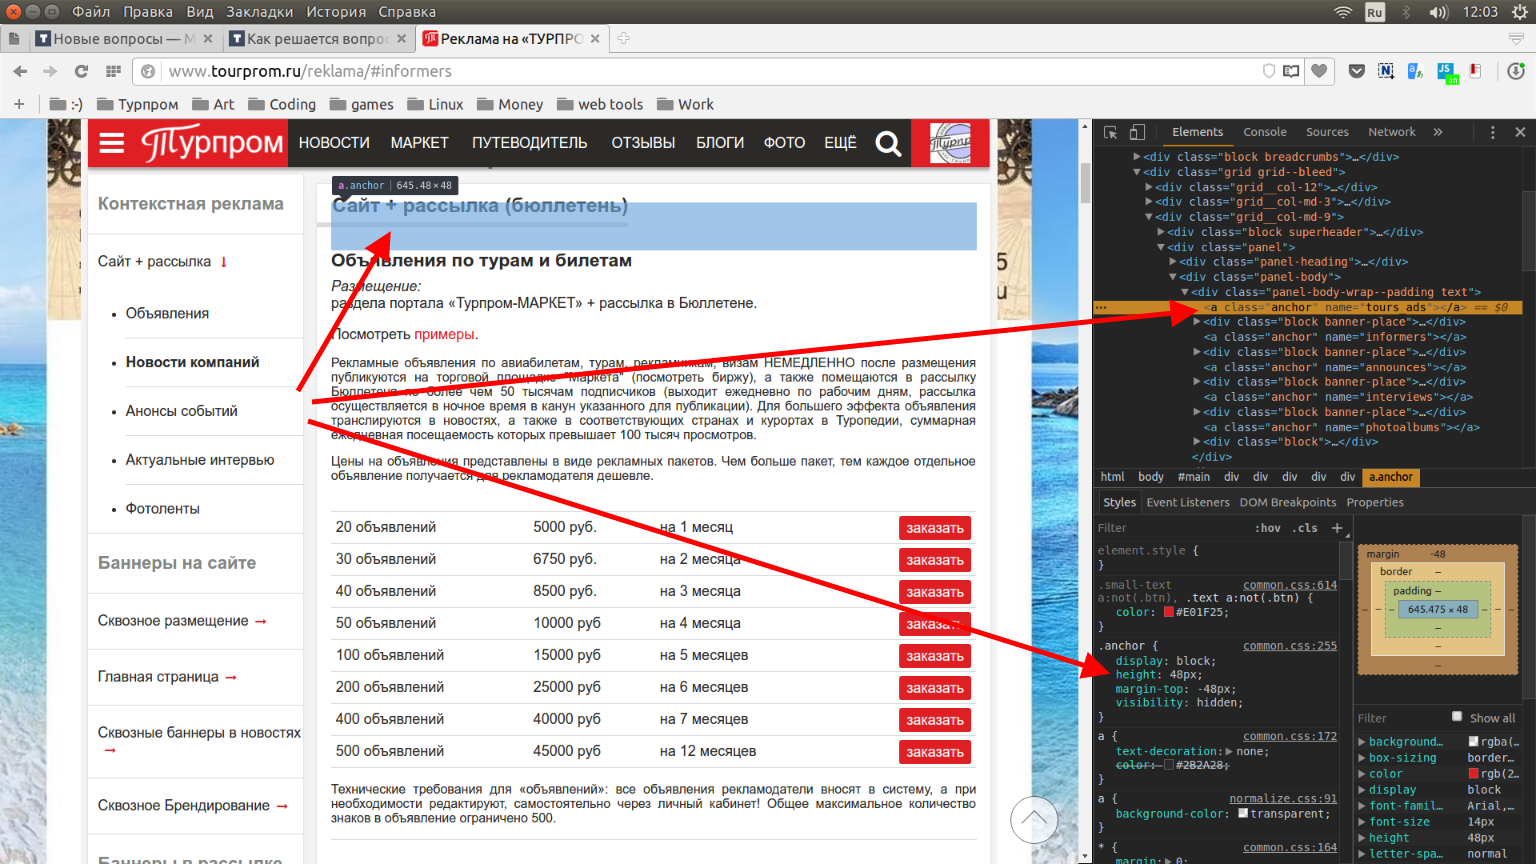The width and height of the screenshot is (1536, 864).
Task: Enable the Show all computed styles checkbox
Action: tap(1457, 717)
